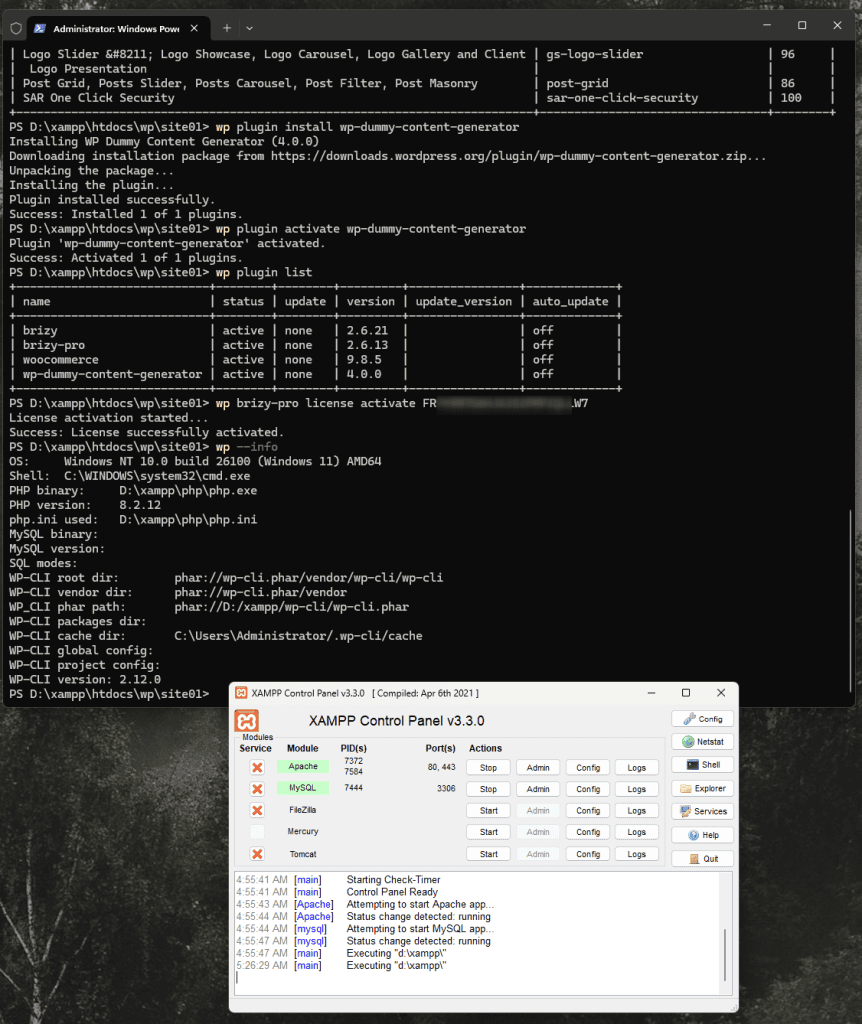Open the Apache Admin page

coord(538,768)
